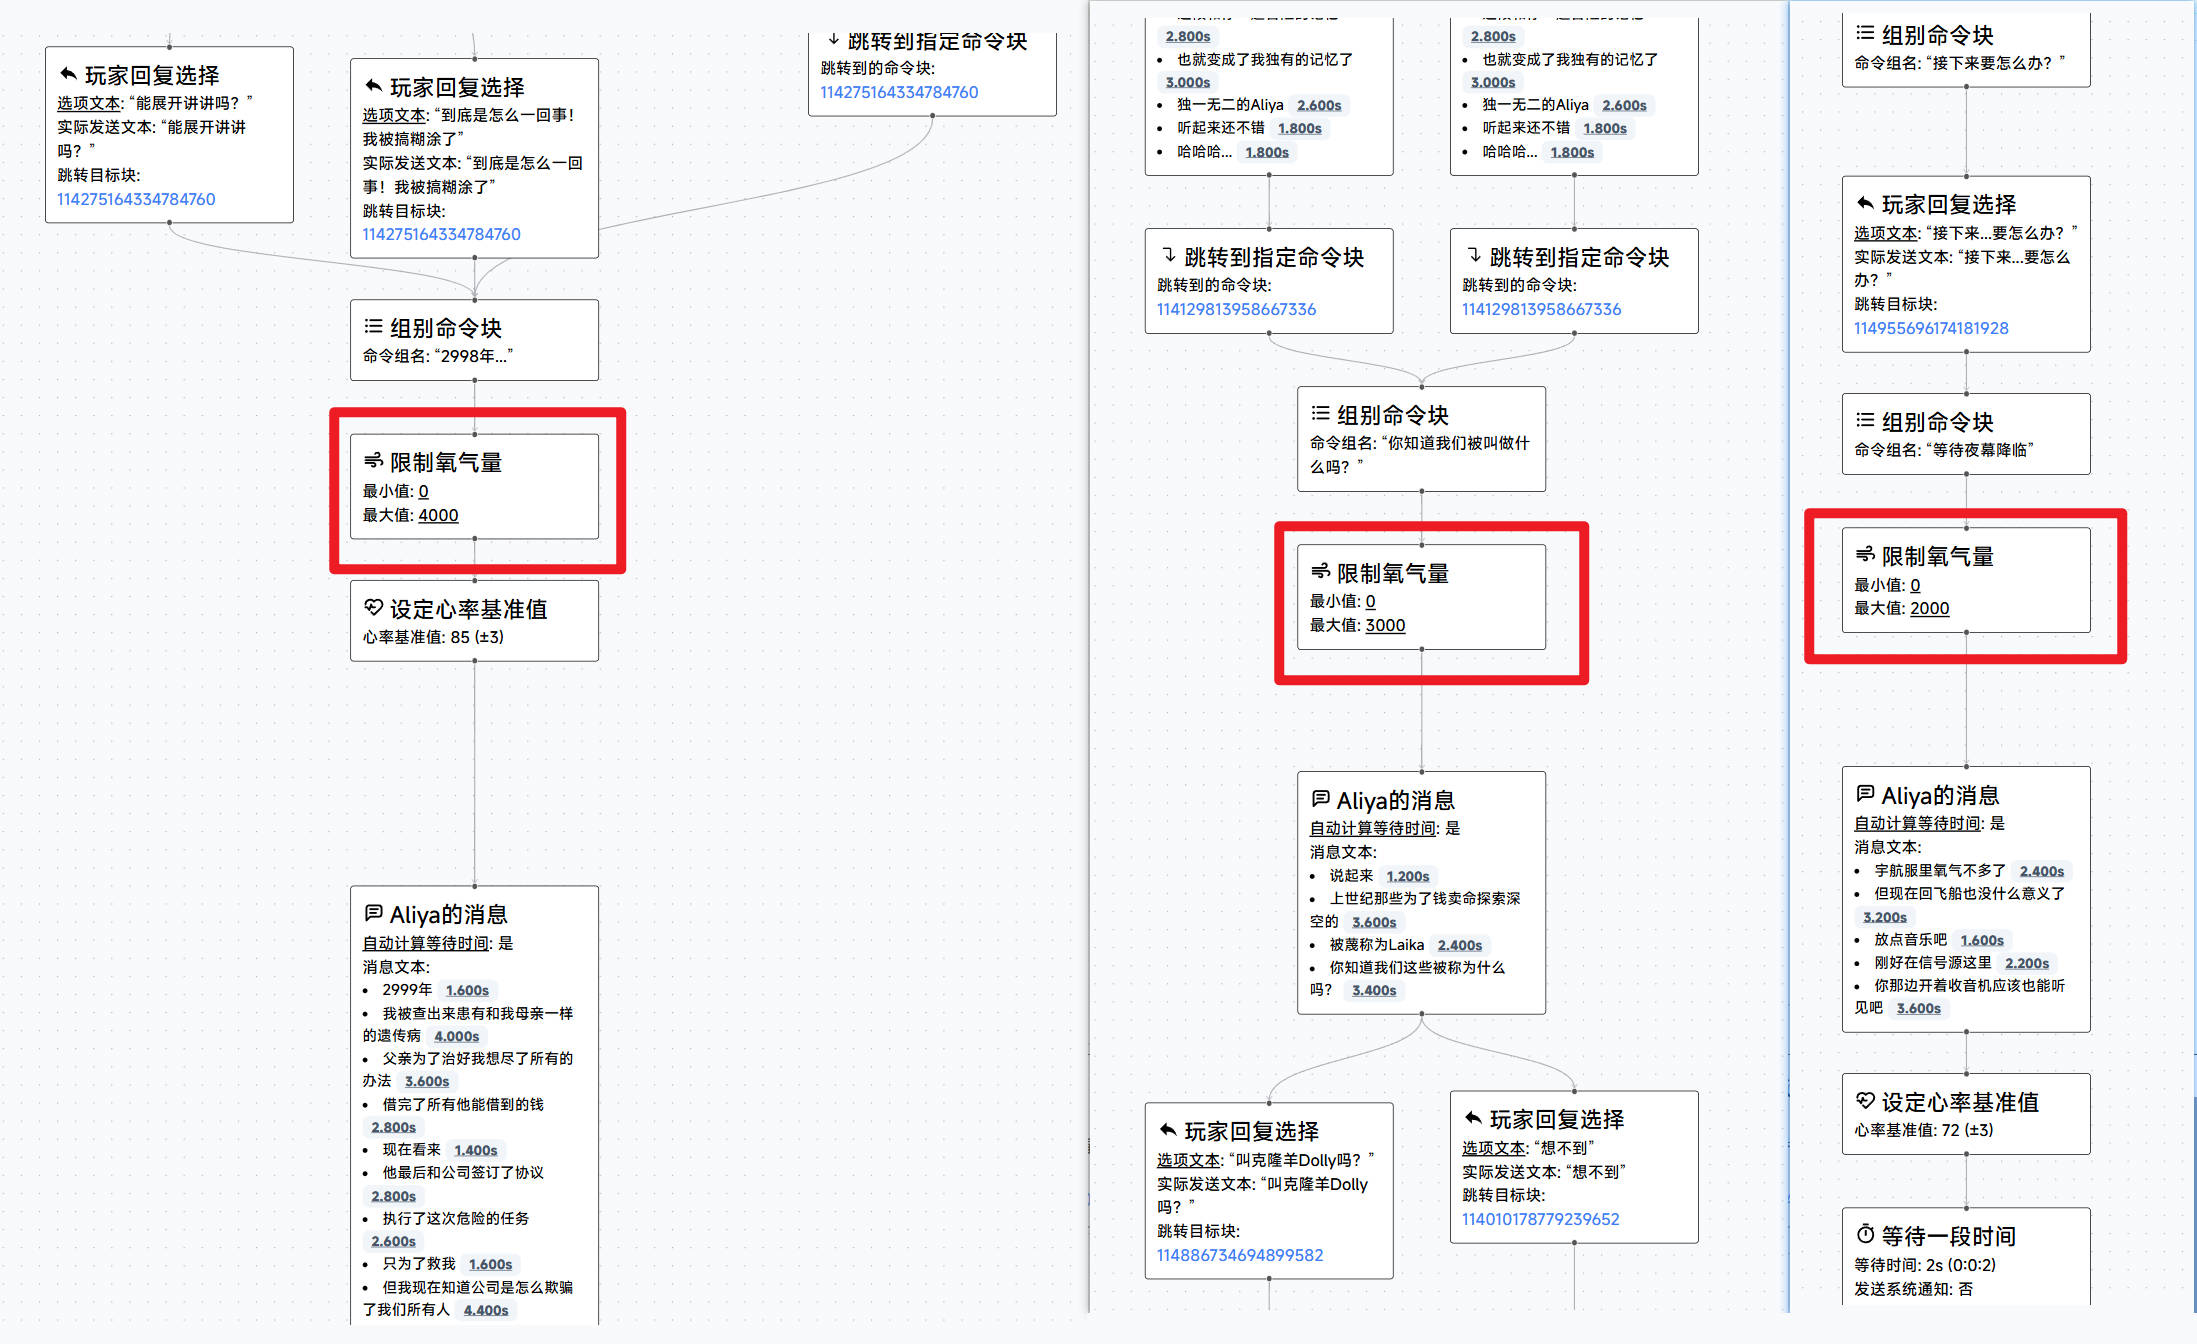Click max value 3000 in oxygen limit node
2197x1344 pixels.
click(x=1385, y=625)
